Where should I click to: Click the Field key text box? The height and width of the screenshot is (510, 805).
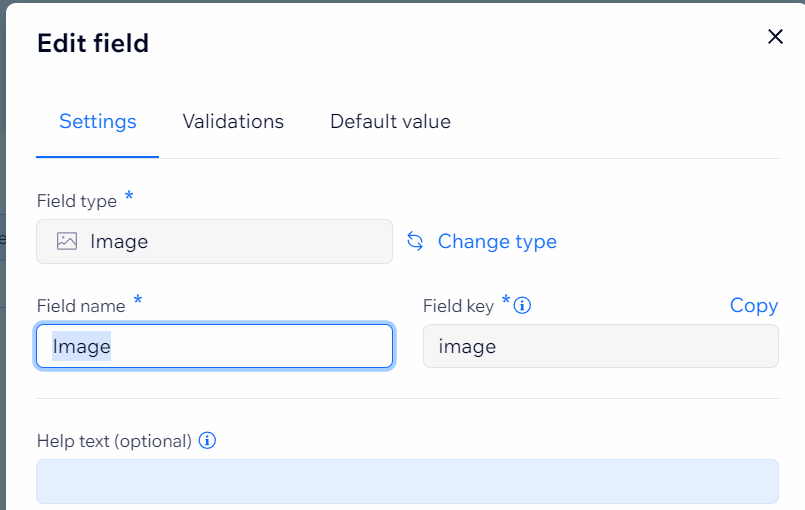(600, 346)
